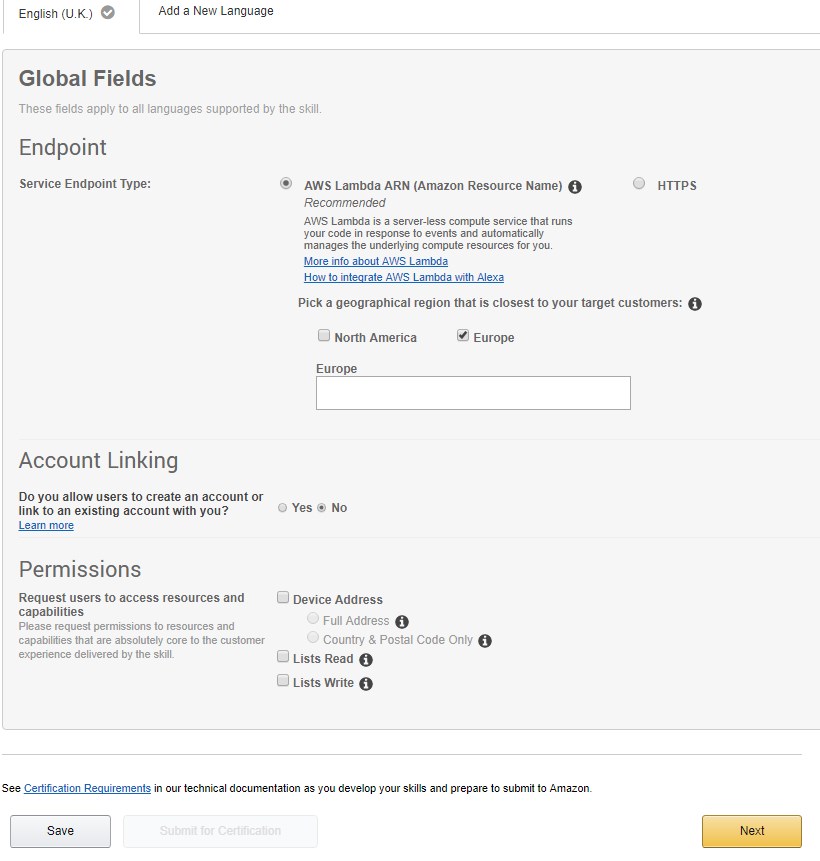The image size is (820, 861).
Task: Click info icon next to Lists Read
Action: [366, 659]
